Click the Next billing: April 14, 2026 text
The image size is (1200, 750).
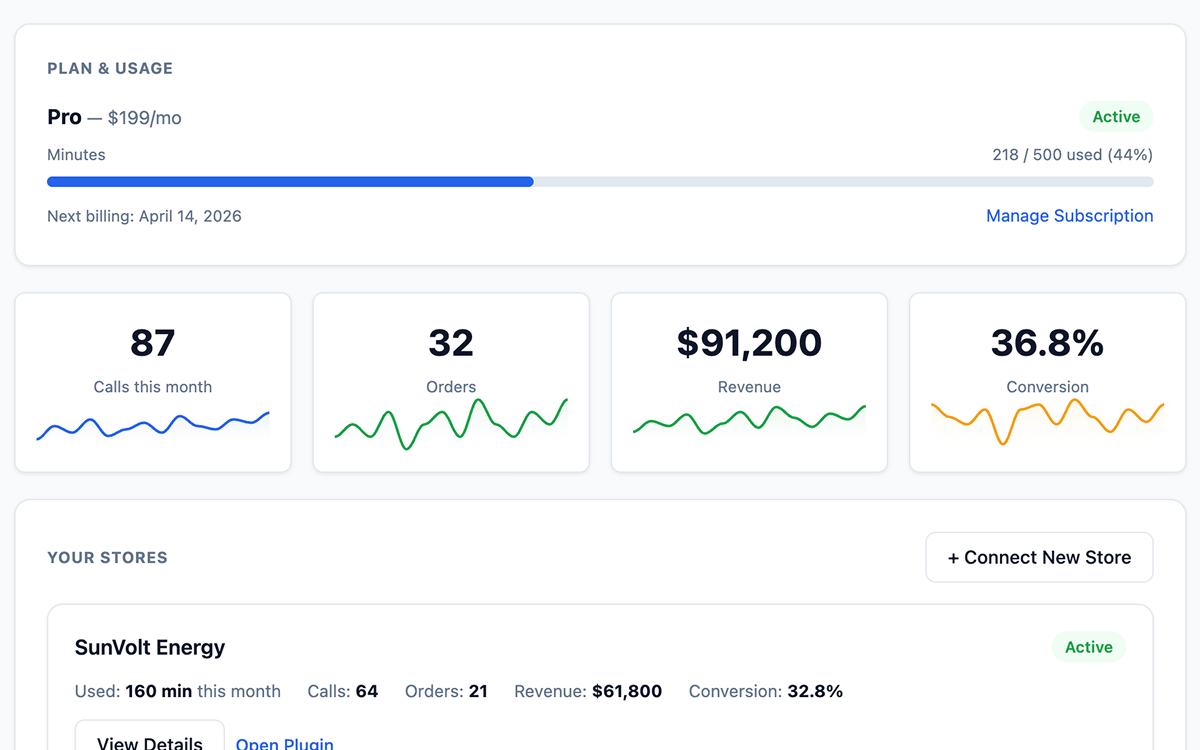(143, 215)
